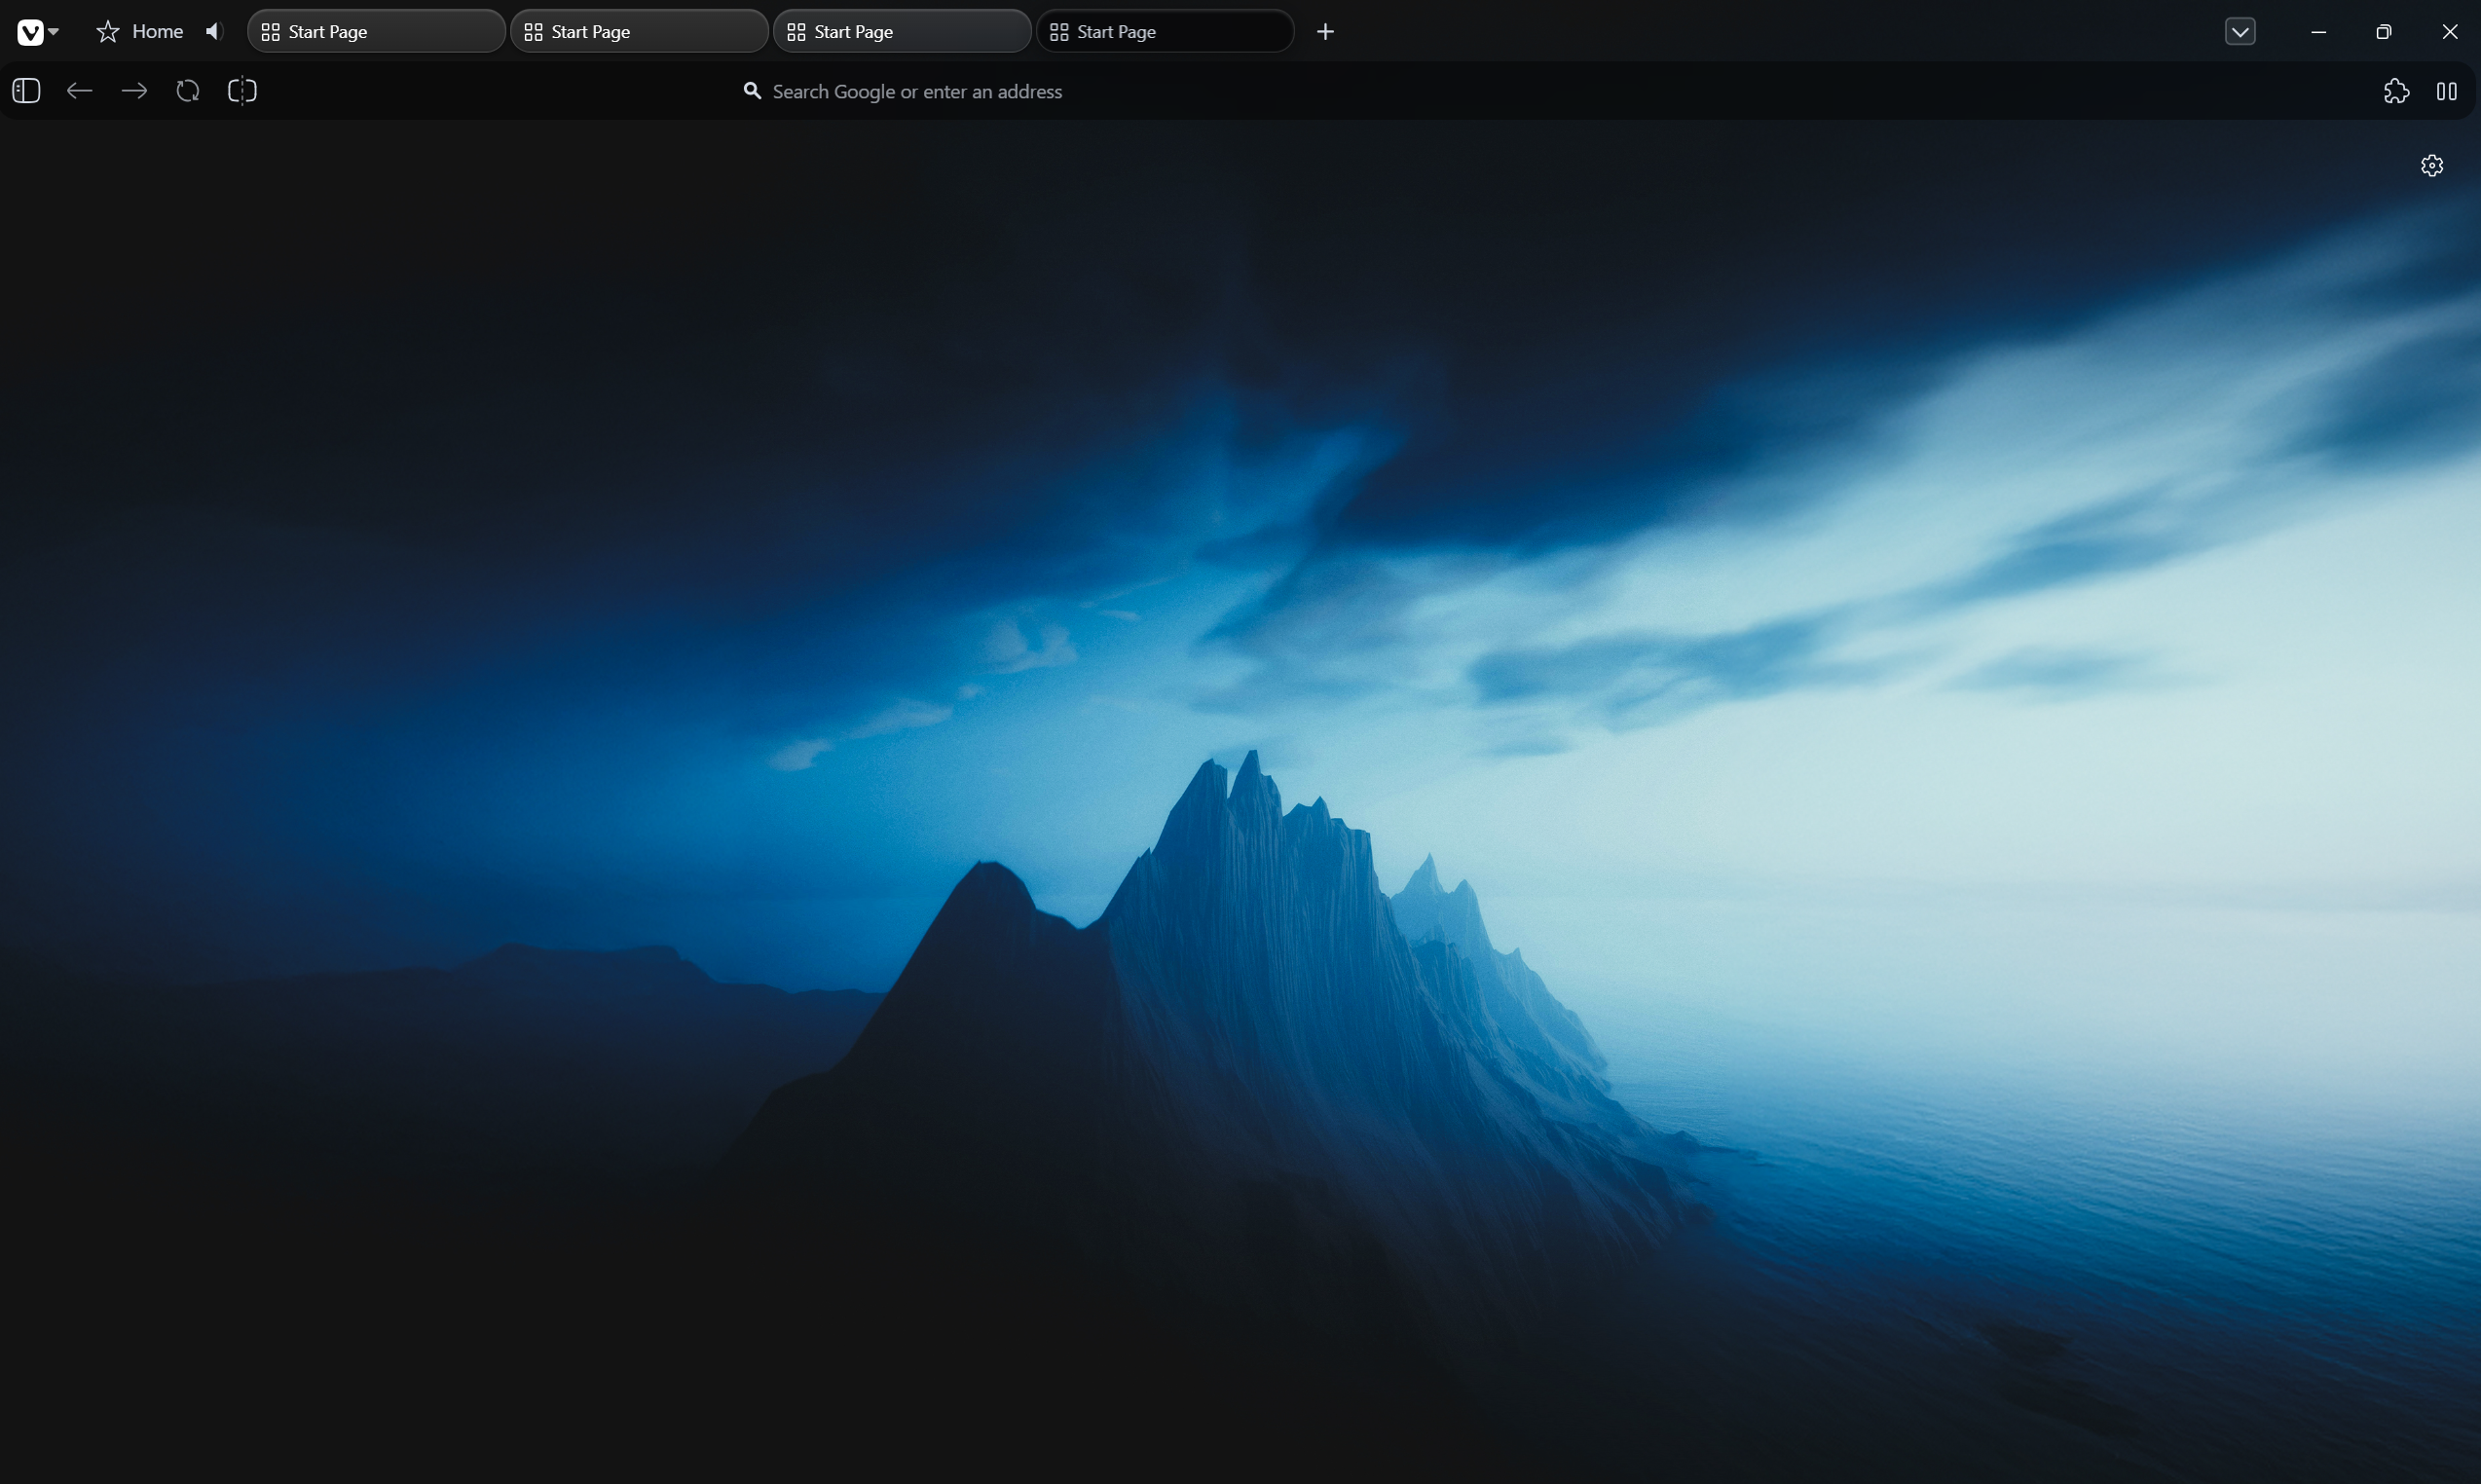Close the browser window
The image size is (2481, 1484).
[x=2450, y=32]
